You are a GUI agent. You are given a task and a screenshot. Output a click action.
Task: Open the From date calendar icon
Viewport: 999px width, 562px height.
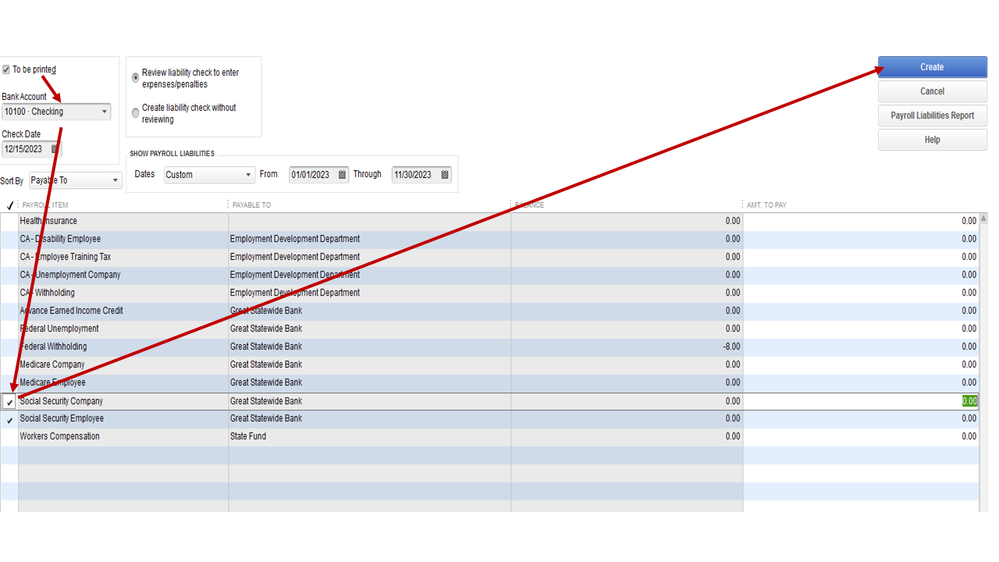[342, 175]
